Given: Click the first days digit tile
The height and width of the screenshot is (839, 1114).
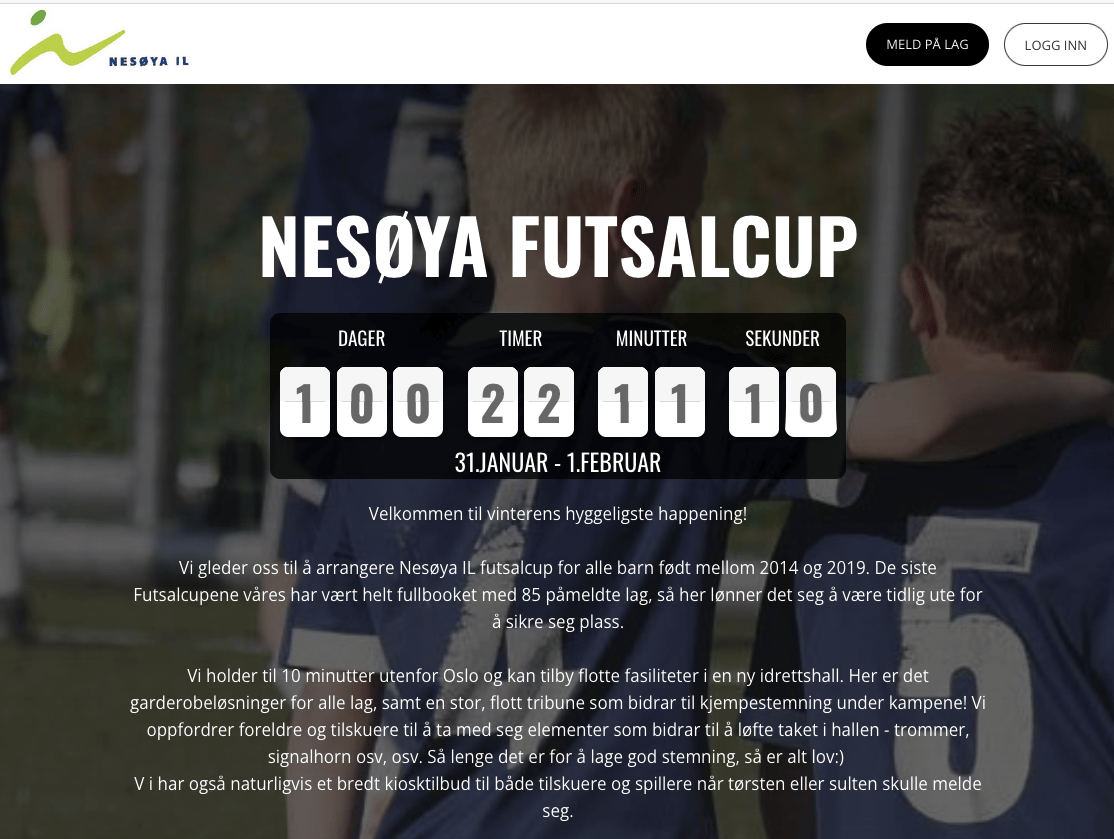Looking at the screenshot, I should click(x=305, y=402).
